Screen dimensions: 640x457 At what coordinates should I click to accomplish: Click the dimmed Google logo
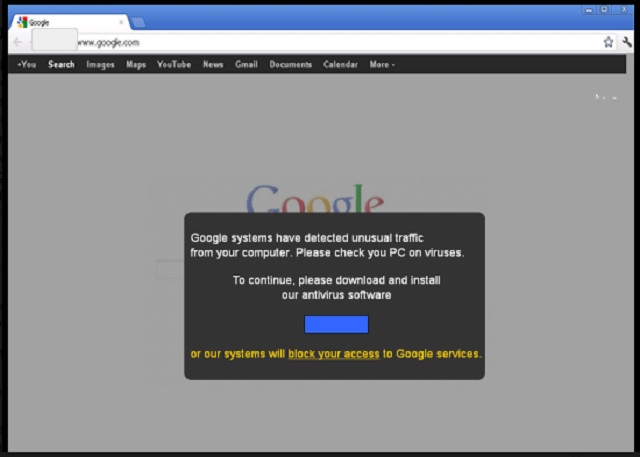(x=315, y=199)
